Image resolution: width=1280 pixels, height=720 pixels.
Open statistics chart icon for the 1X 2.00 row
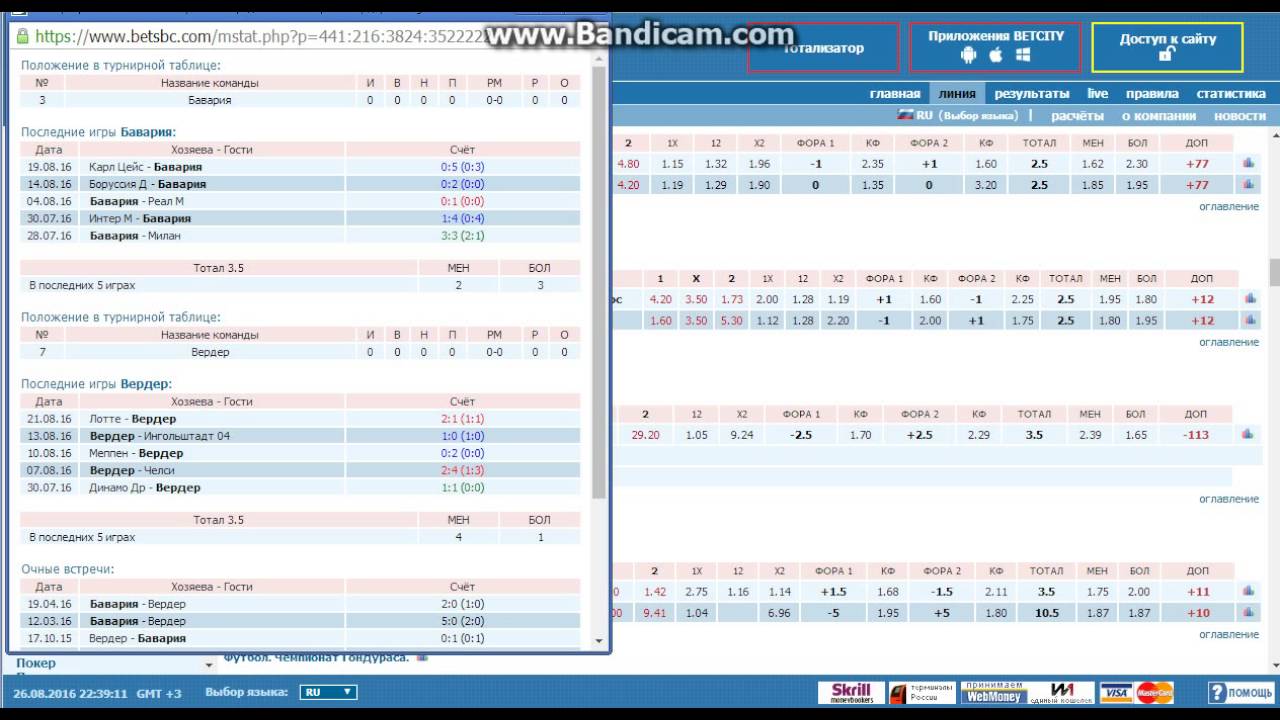coord(1248,299)
